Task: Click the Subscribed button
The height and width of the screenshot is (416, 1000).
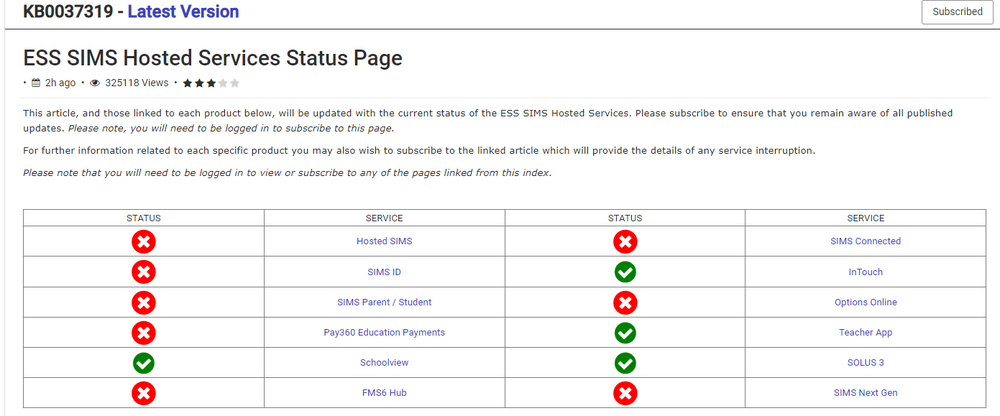Action: coord(957,11)
